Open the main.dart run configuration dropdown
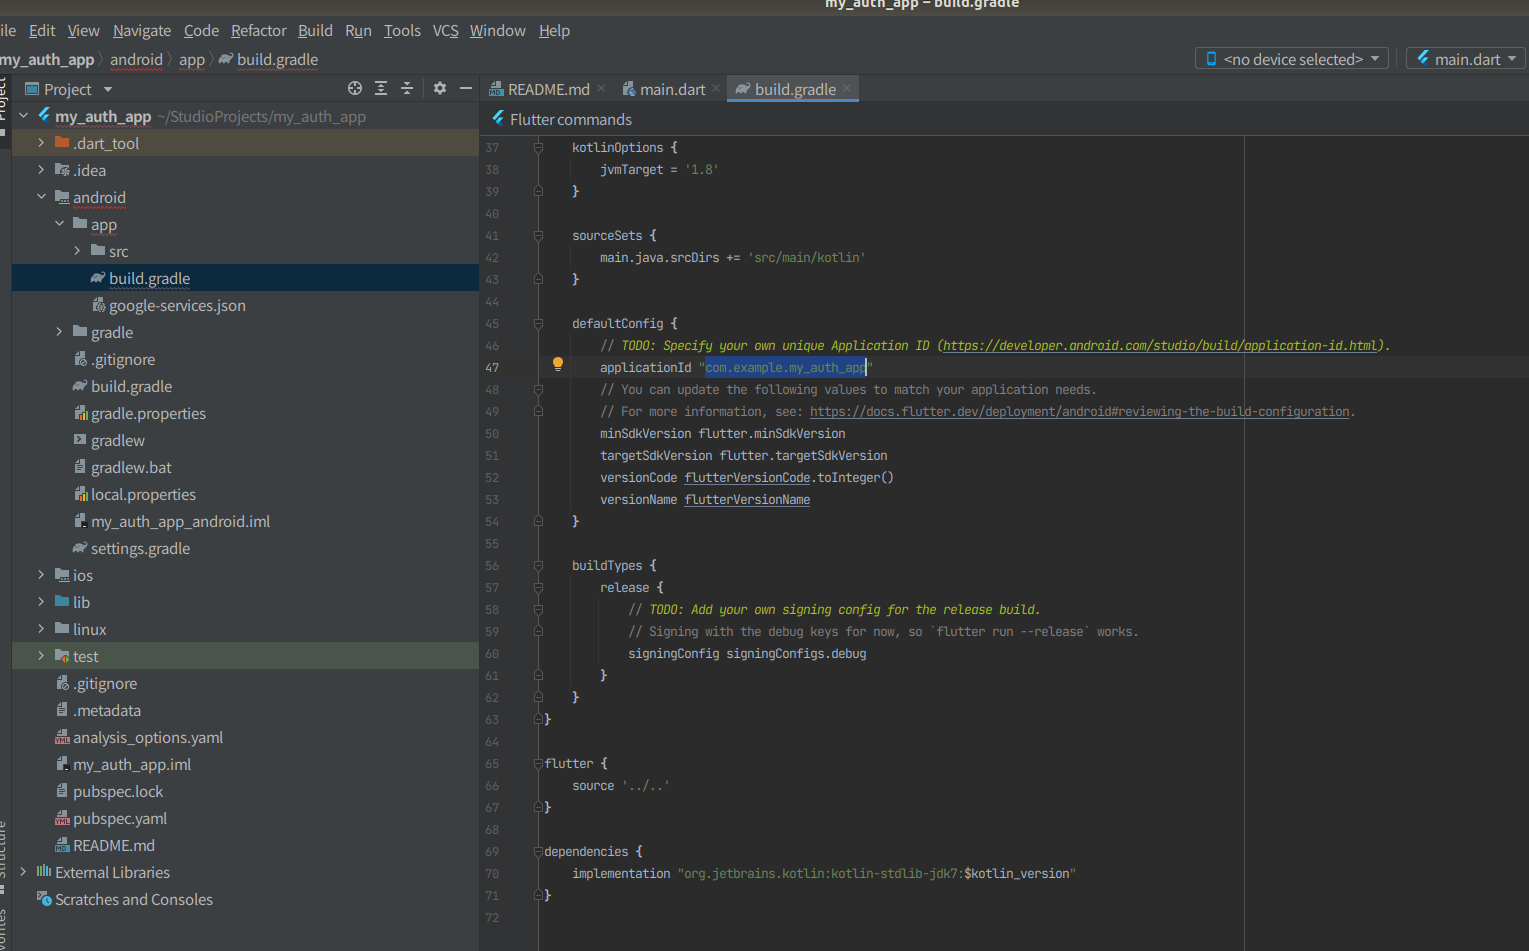1529x951 pixels. (1466, 59)
